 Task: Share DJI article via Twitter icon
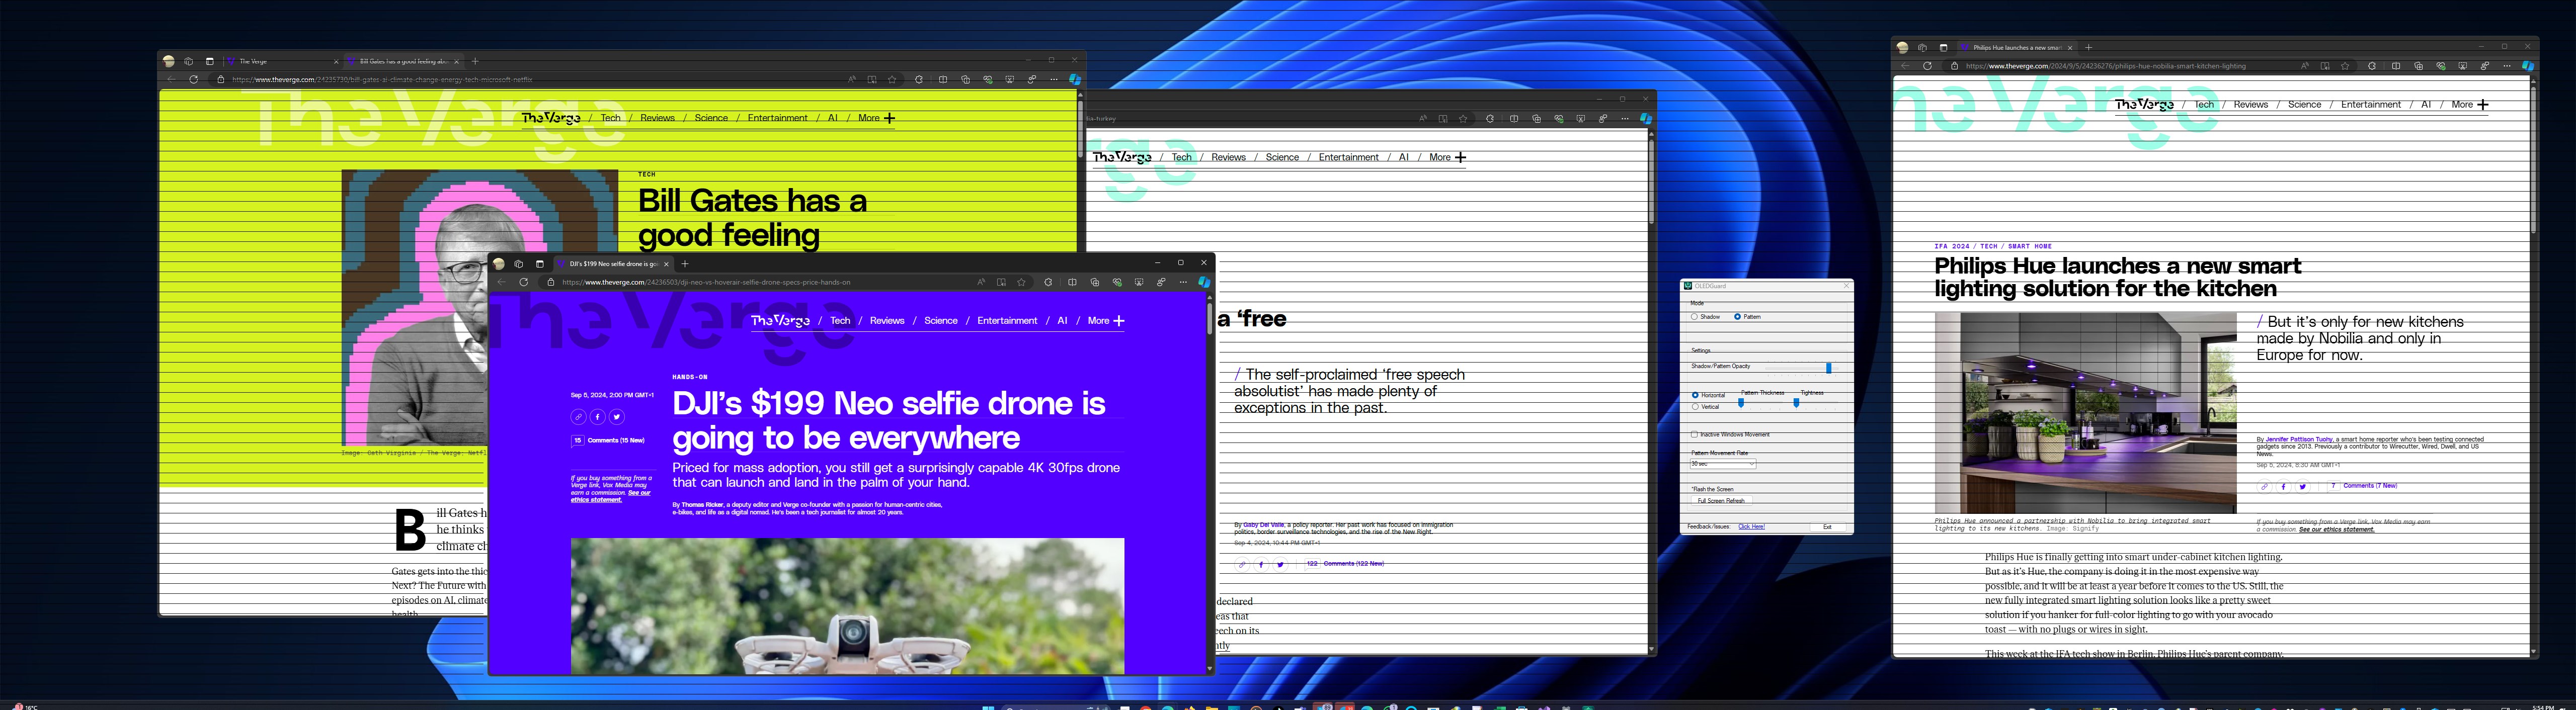point(616,417)
